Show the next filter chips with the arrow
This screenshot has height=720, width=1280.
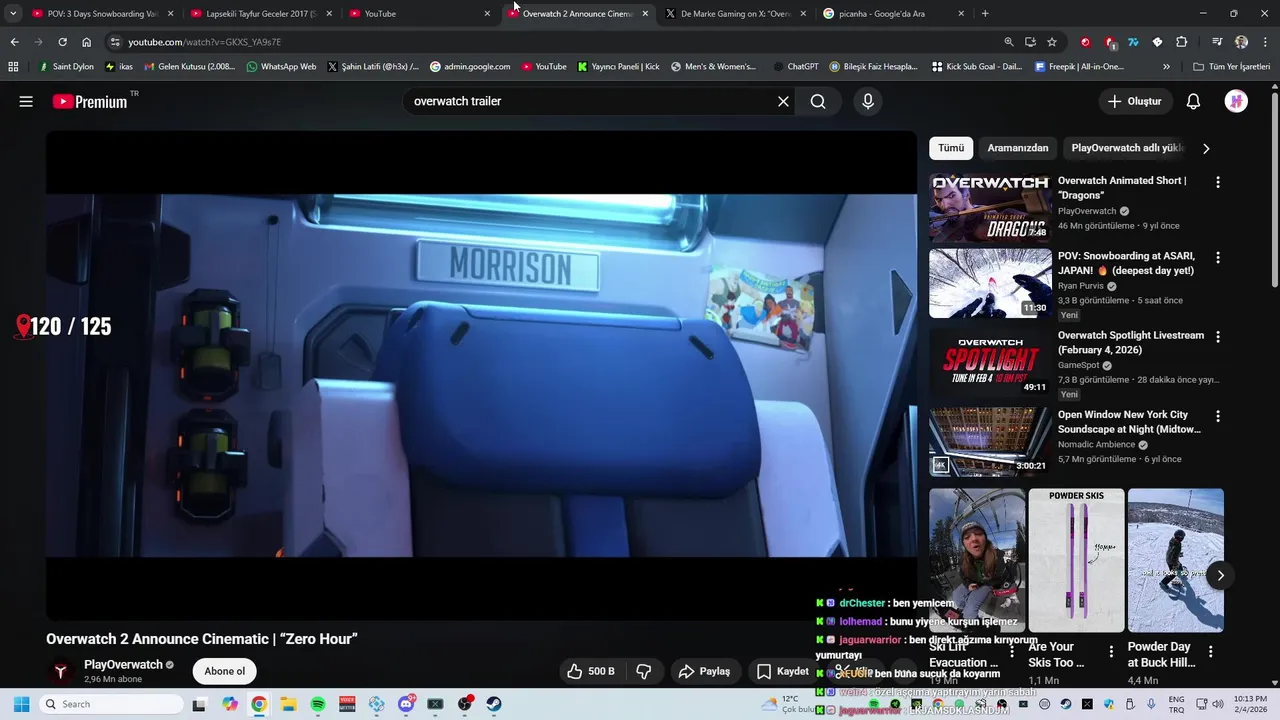pyautogui.click(x=1206, y=148)
